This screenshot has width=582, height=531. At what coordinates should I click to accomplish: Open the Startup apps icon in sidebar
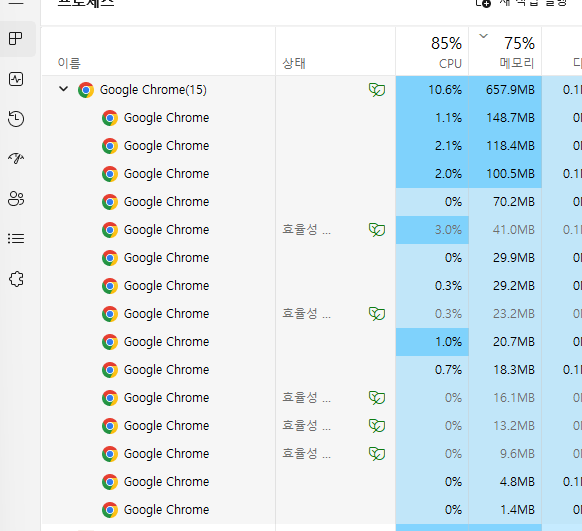tap(16, 158)
